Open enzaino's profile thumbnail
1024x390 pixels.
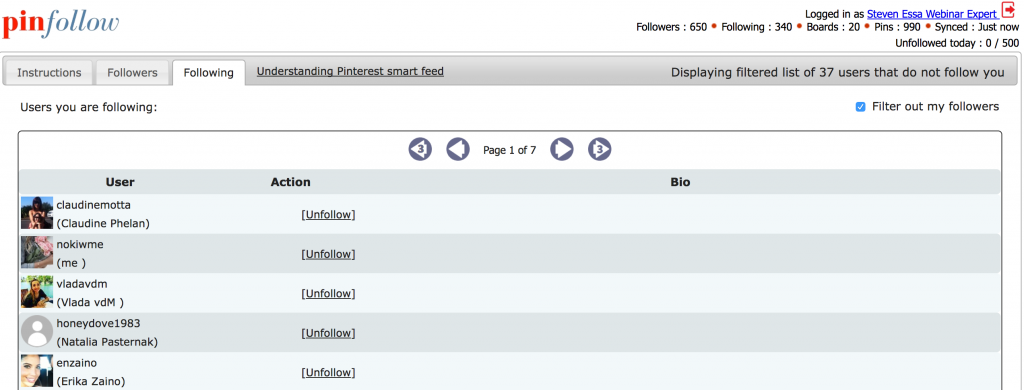point(37,370)
